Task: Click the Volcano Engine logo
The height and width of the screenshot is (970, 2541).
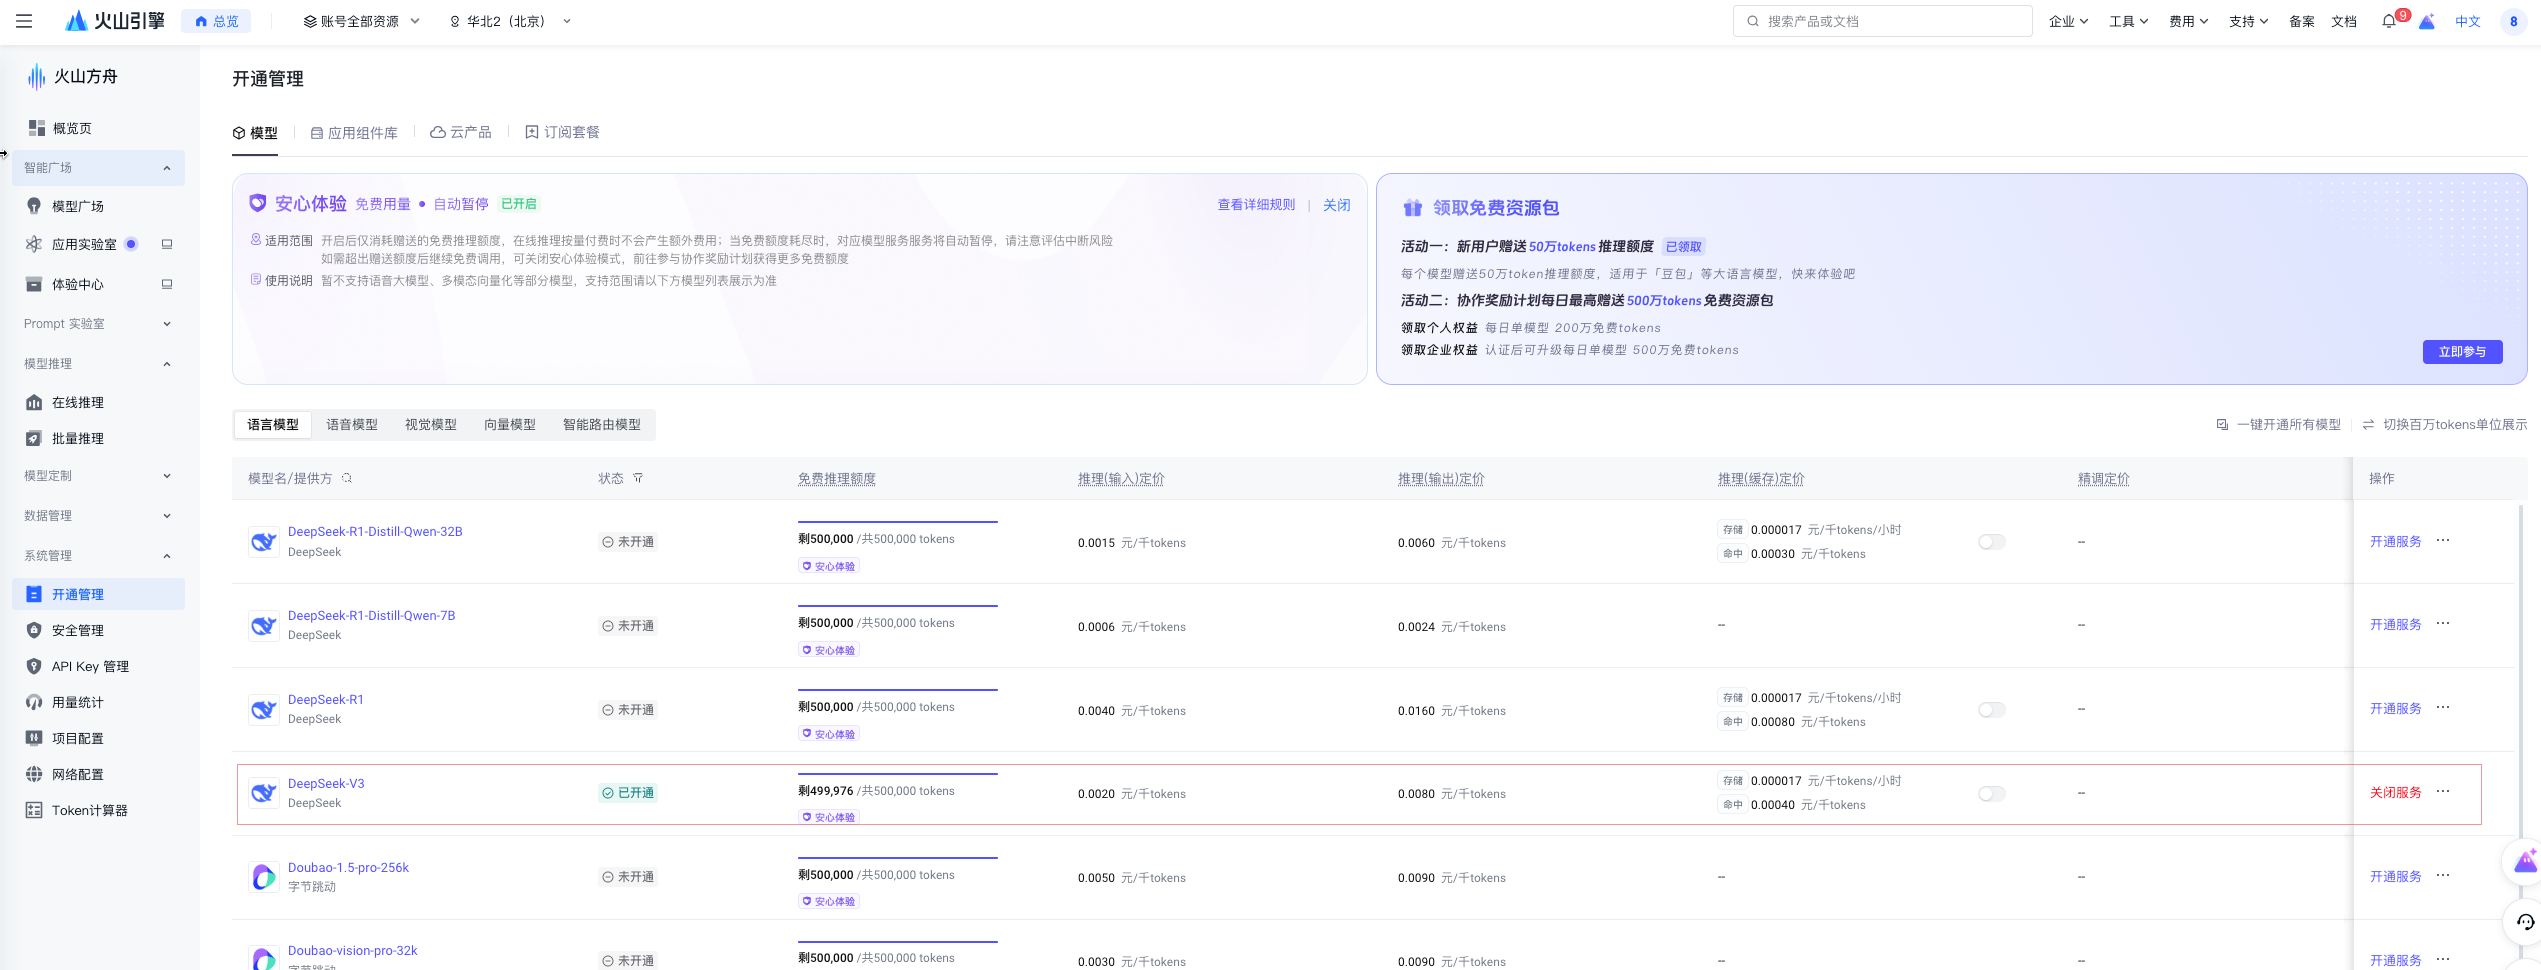Action: [115, 21]
